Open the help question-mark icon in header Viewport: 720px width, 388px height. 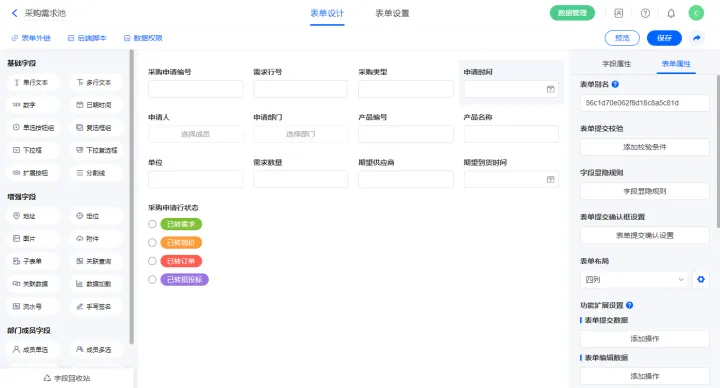coord(645,13)
